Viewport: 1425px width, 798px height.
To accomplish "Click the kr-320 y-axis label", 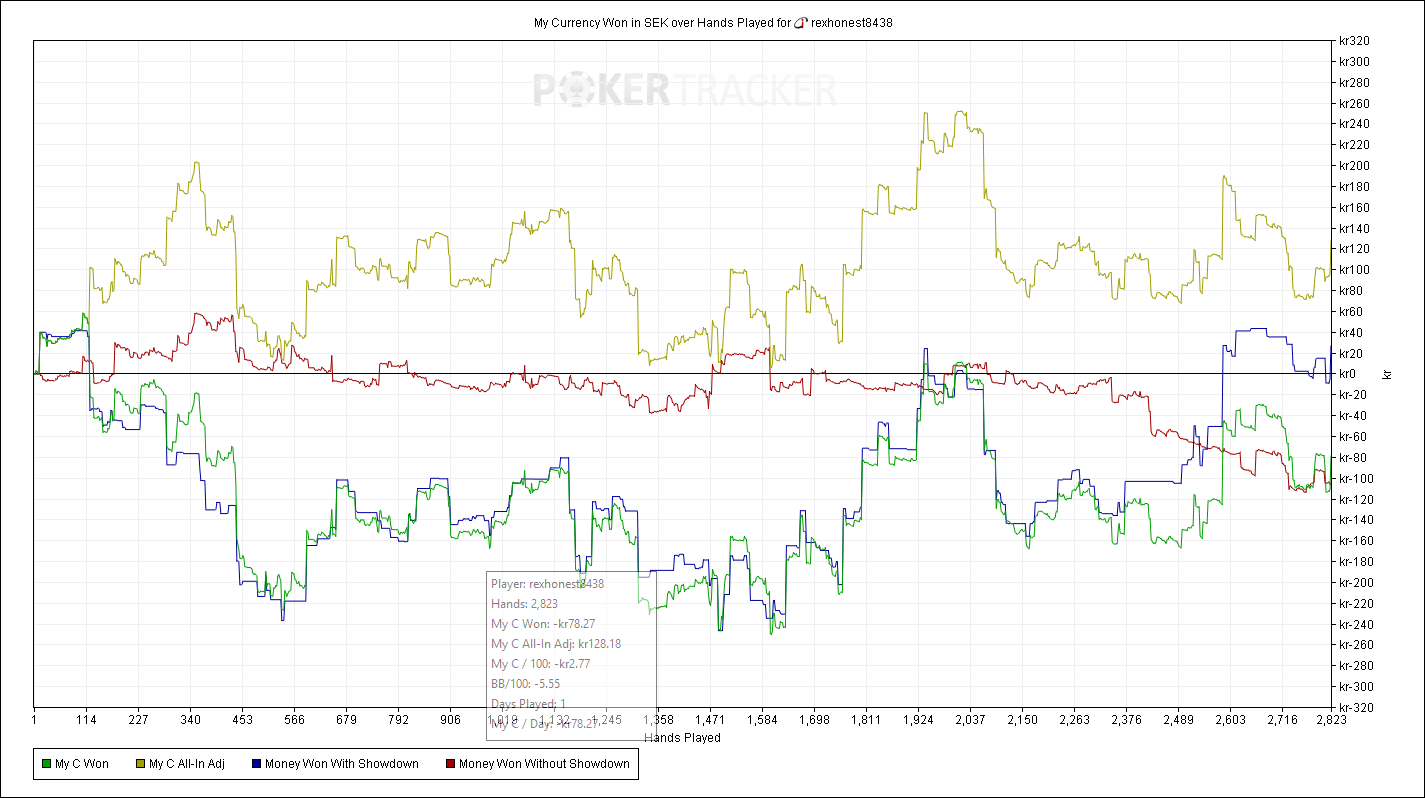I will click(x=1357, y=707).
